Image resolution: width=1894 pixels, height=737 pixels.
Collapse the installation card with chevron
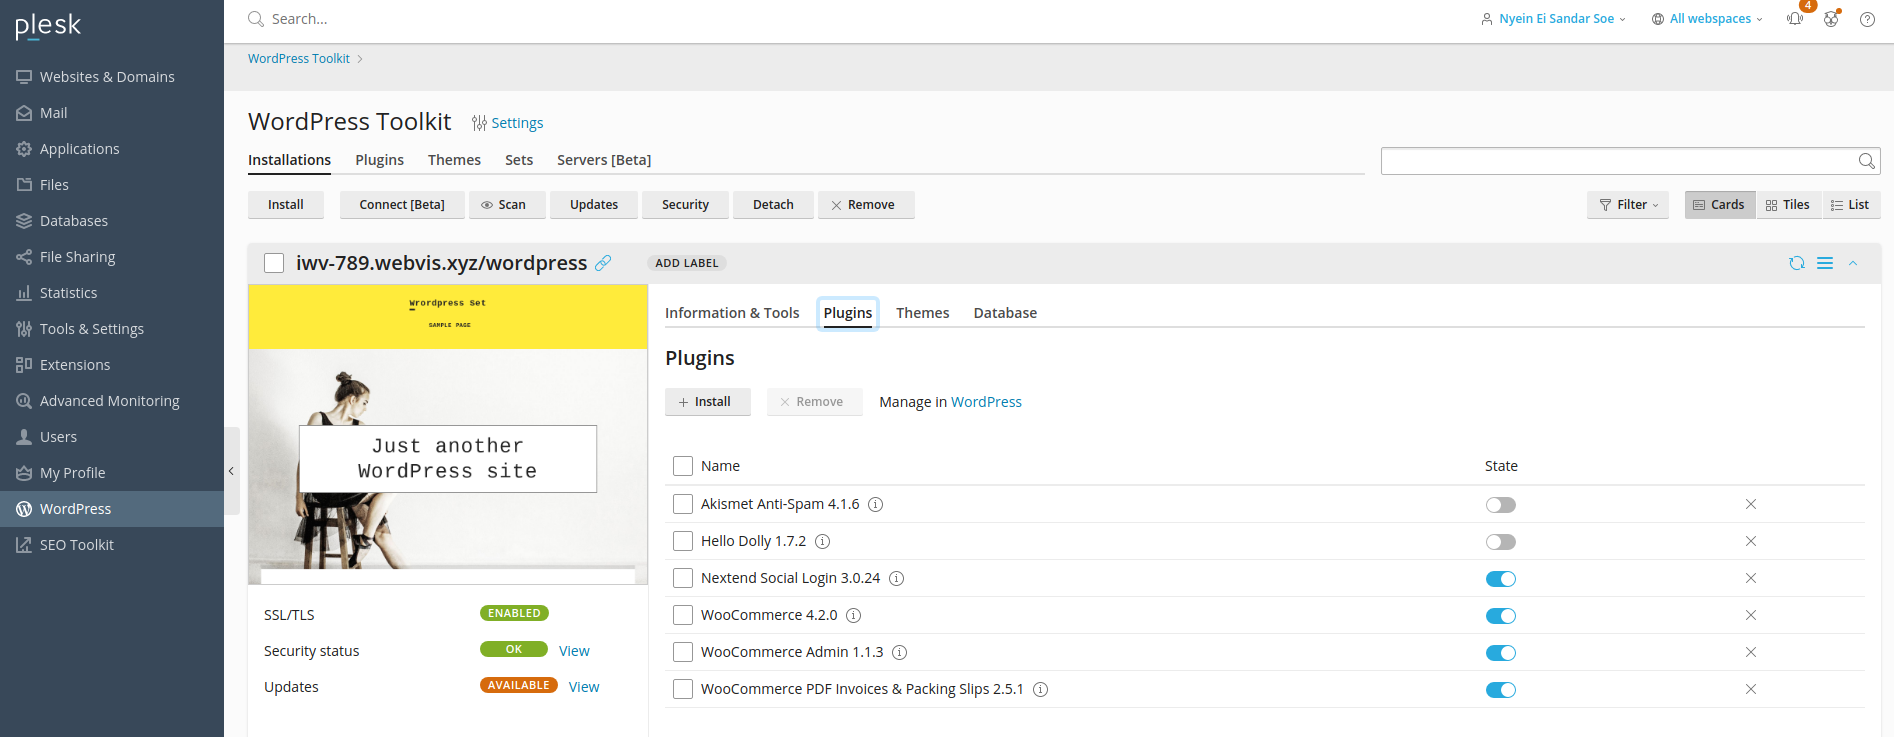[x=1853, y=263]
